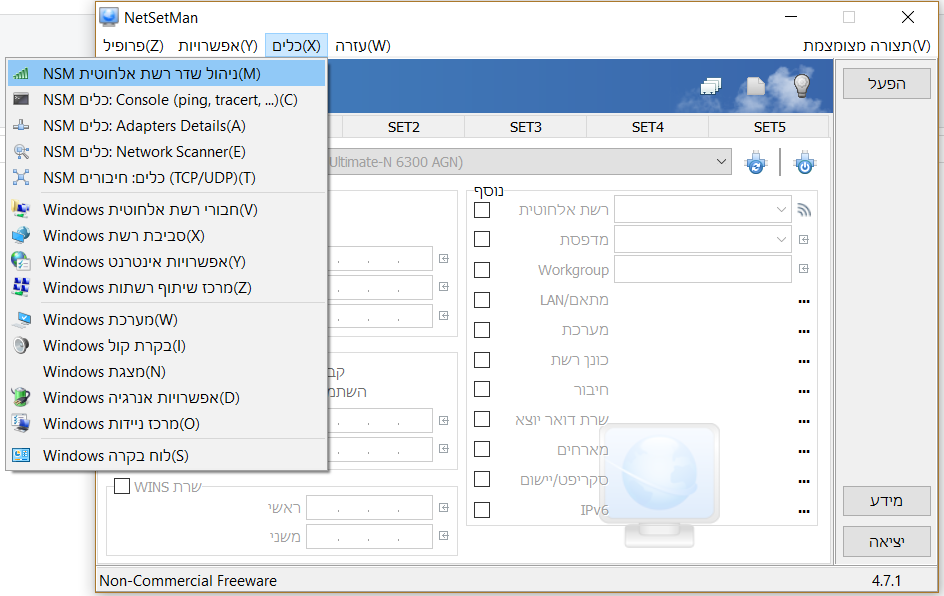Refresh the network adapter icon
The image size is (944, 596).
pyautogui.click(x=756, y=163)
